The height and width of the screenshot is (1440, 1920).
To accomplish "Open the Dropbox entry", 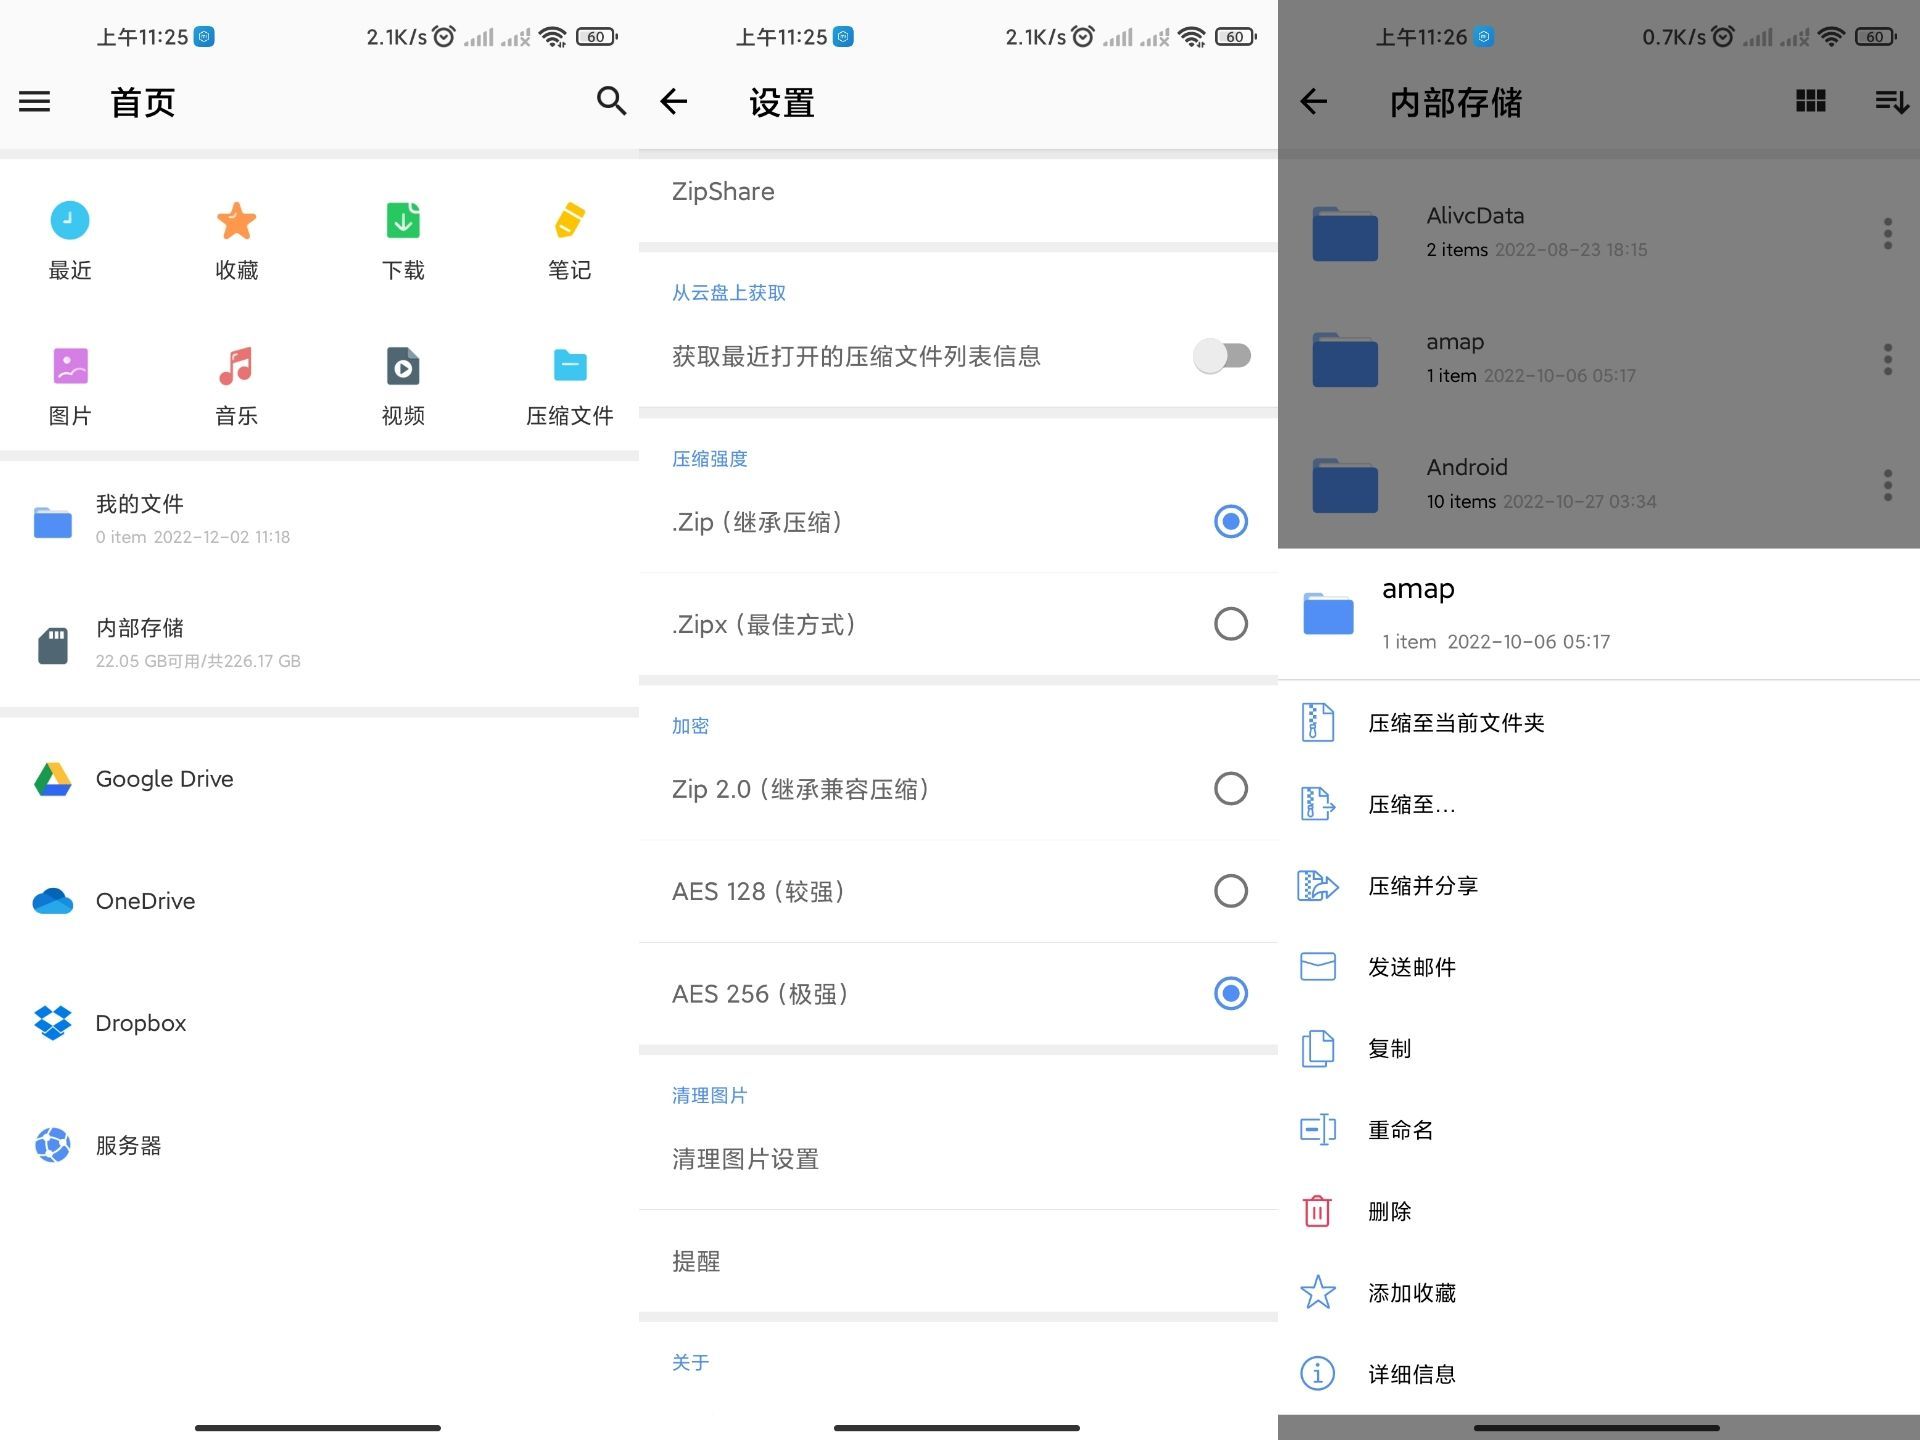I will pos(320,1023).
